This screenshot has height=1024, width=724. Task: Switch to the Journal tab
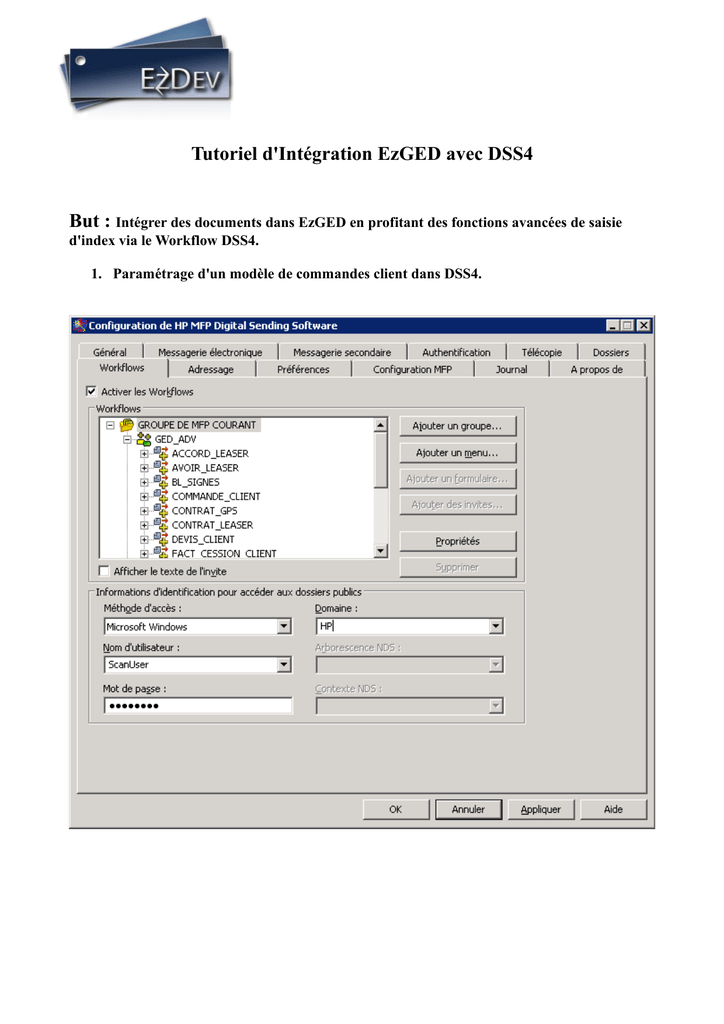coord(511,369)
